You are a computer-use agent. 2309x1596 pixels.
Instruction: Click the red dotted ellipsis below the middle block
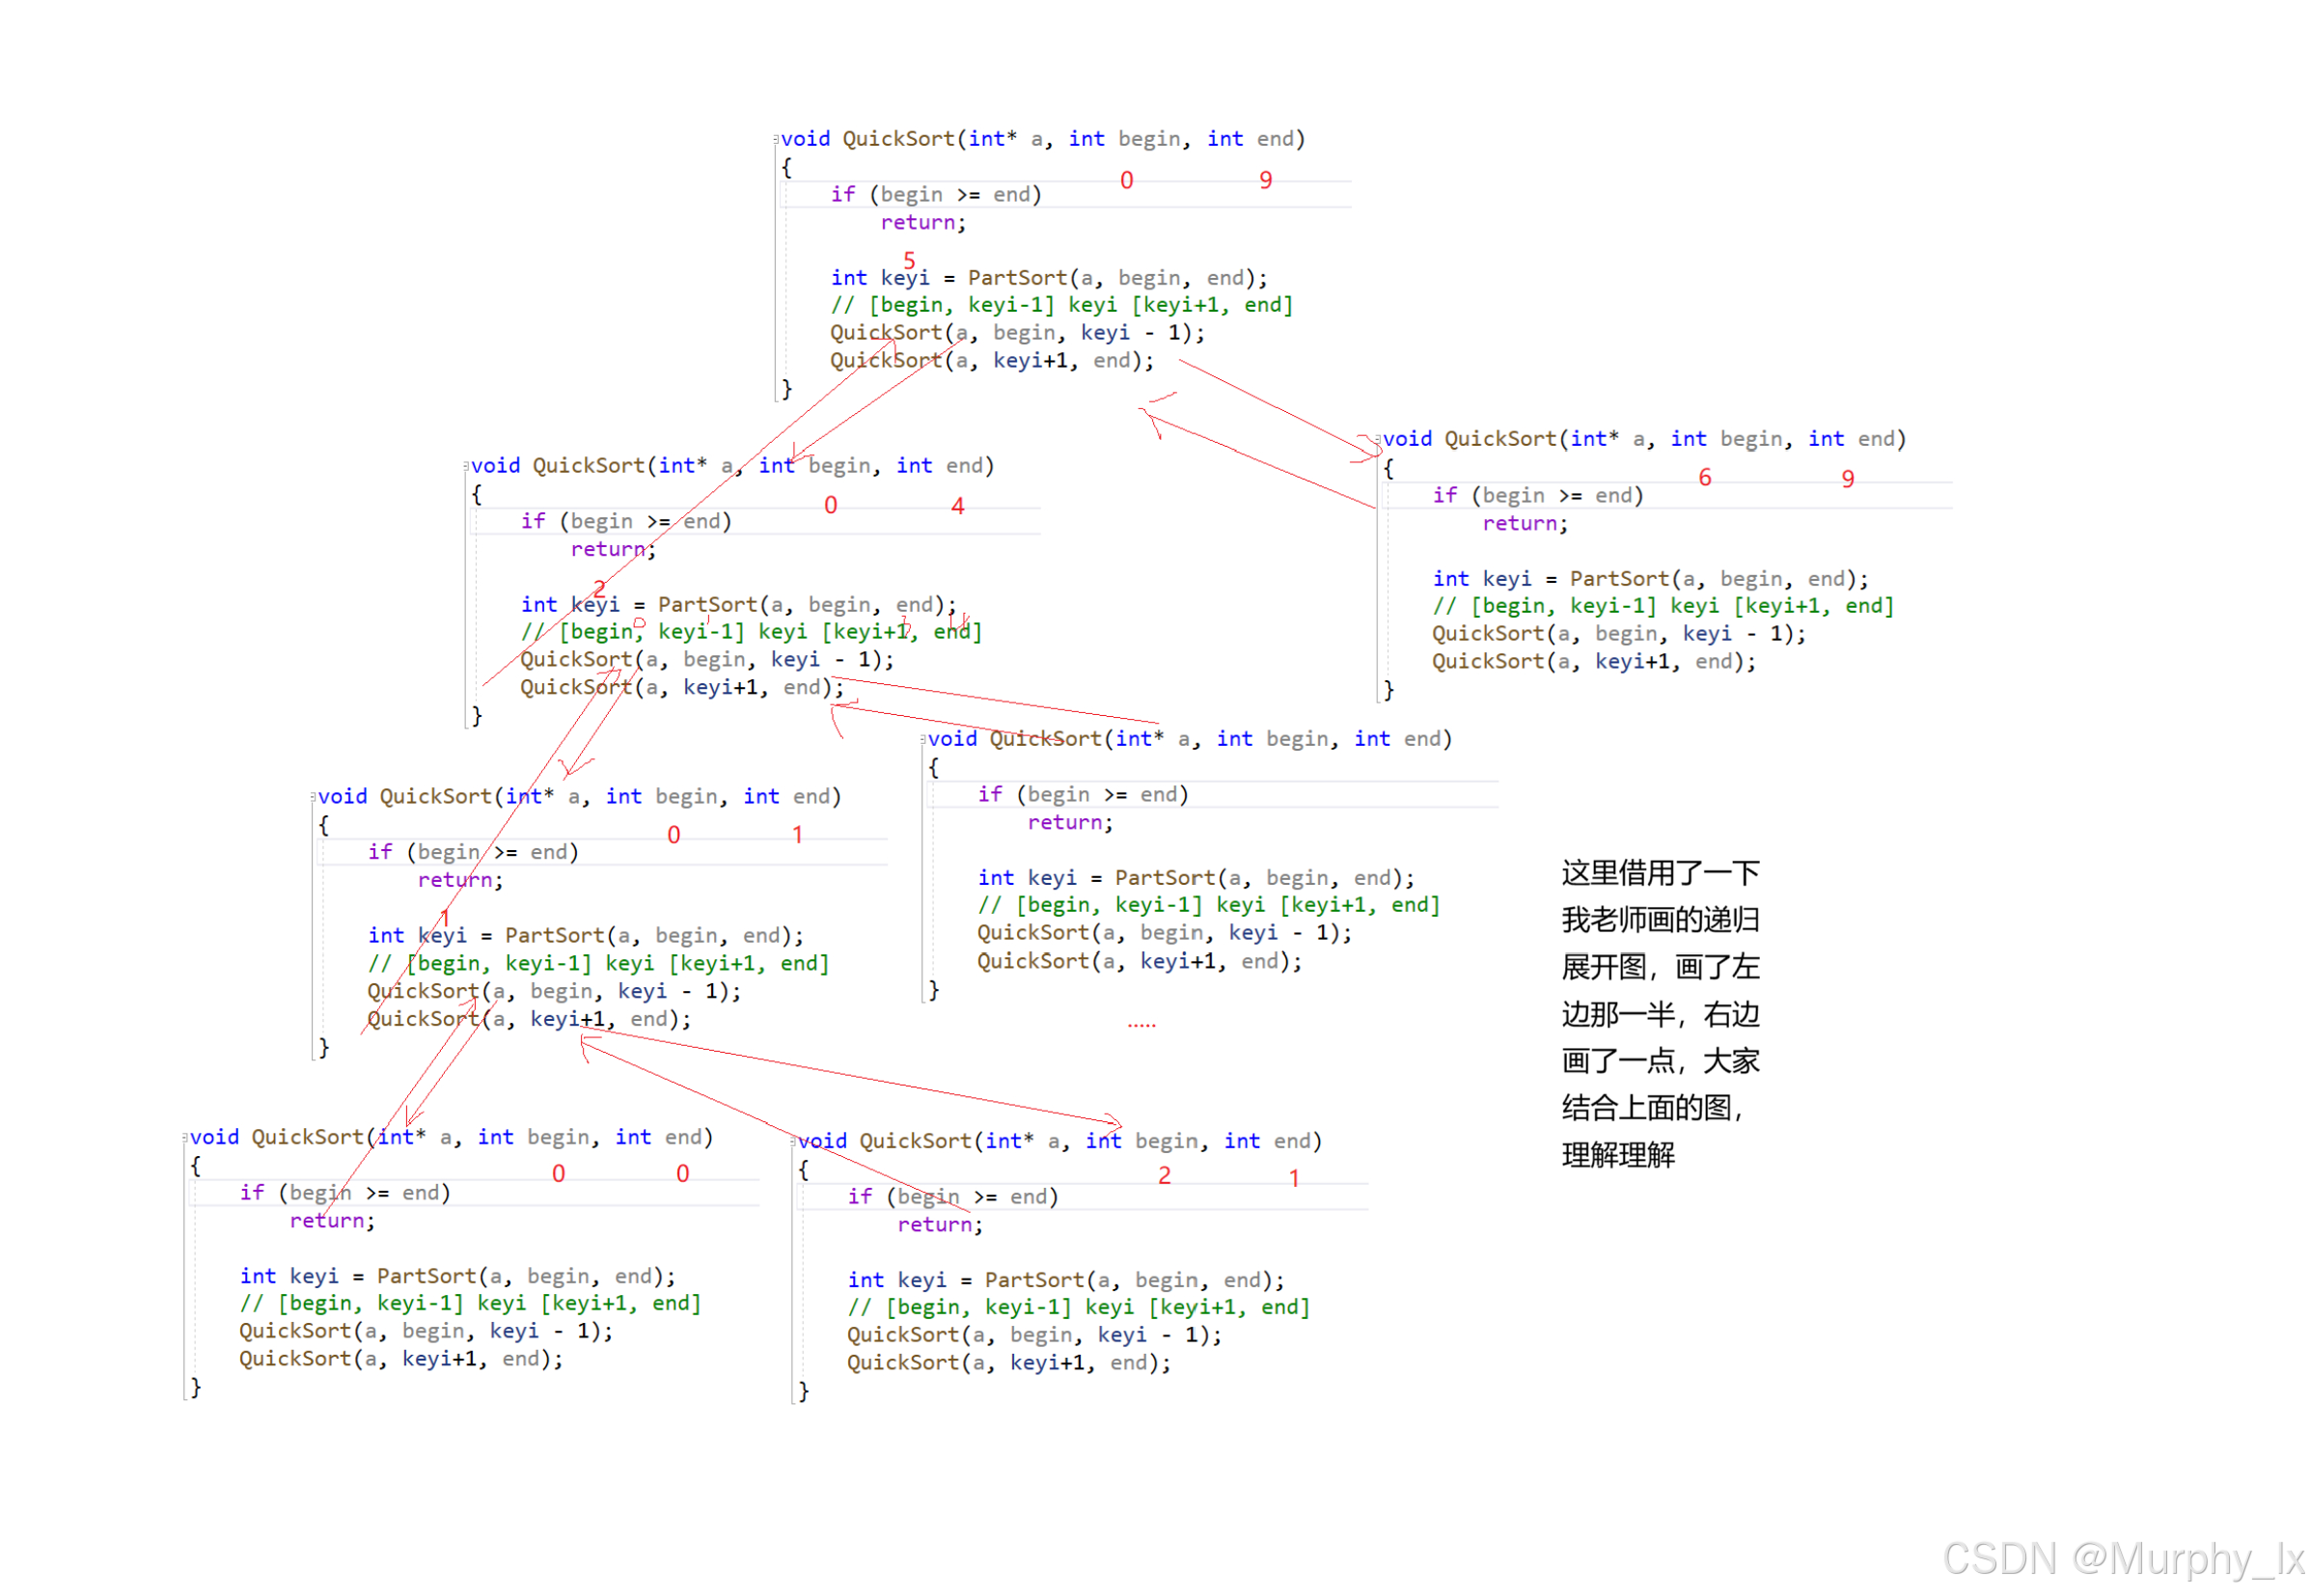pyautogui.click(x=1141, y=1025)
